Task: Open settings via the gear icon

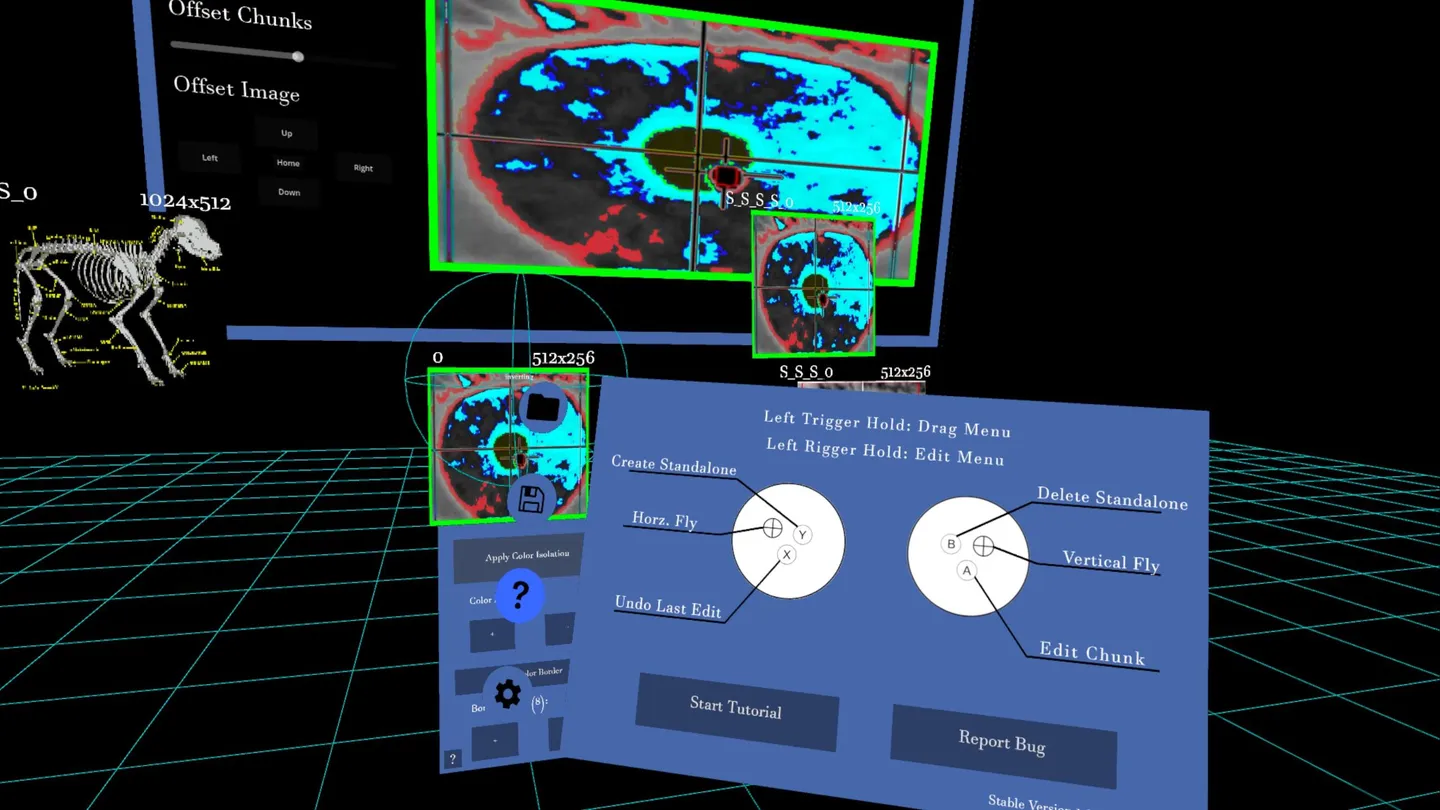Action: (x=507, y=693)
